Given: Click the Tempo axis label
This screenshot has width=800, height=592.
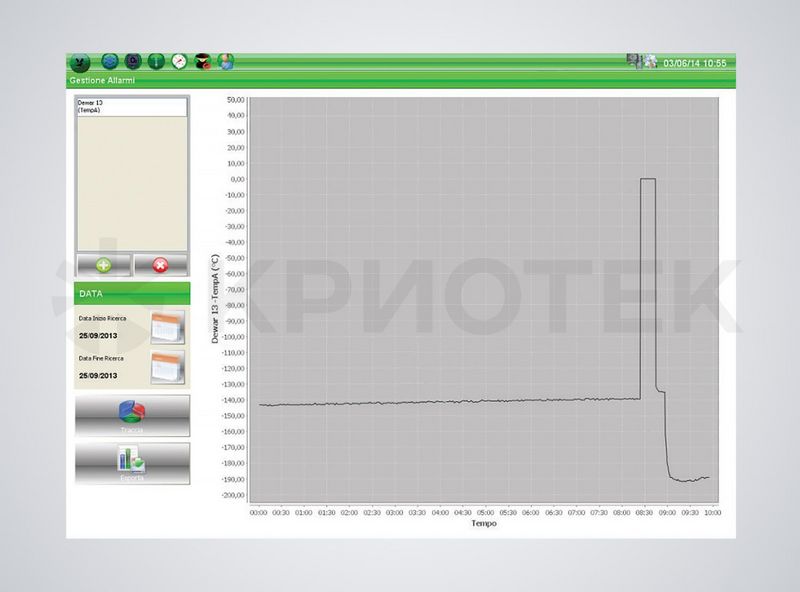Looking at the screenshot, I should [484, 524].
